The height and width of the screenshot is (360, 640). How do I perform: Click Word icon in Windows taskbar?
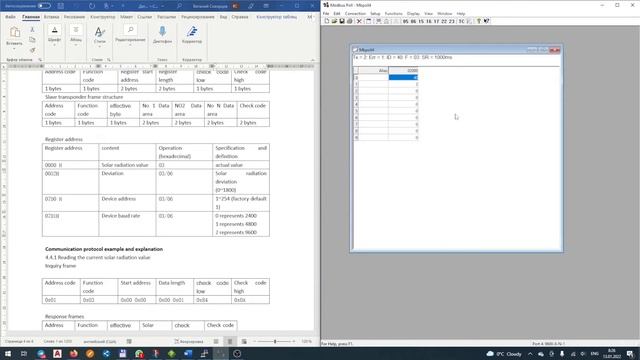[x=188, y=353]
